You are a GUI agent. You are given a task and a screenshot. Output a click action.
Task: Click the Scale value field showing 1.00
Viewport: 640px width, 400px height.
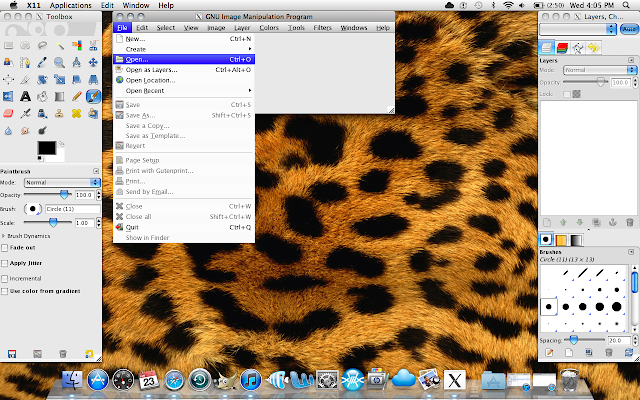click(x=85, y=223)
